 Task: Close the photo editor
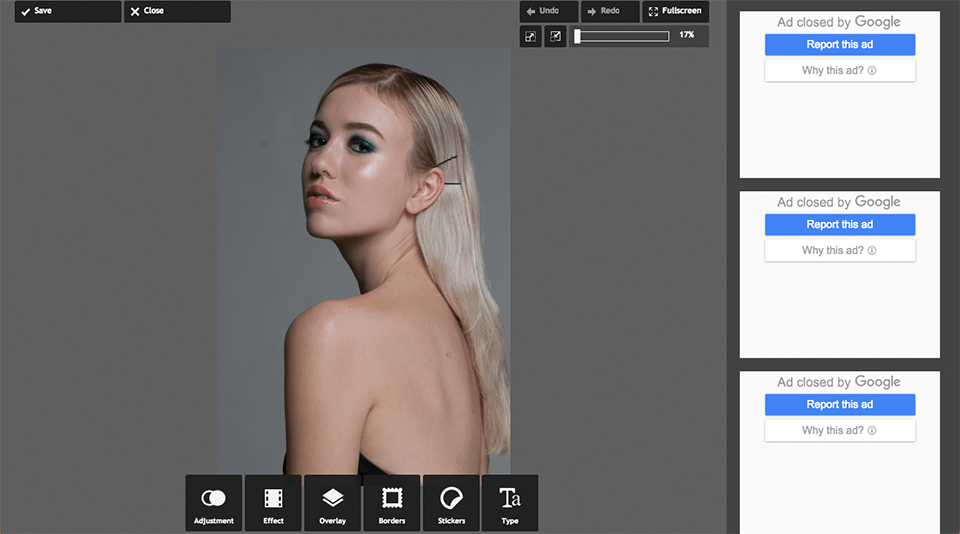pyautogui.click(x=177, y=11)
